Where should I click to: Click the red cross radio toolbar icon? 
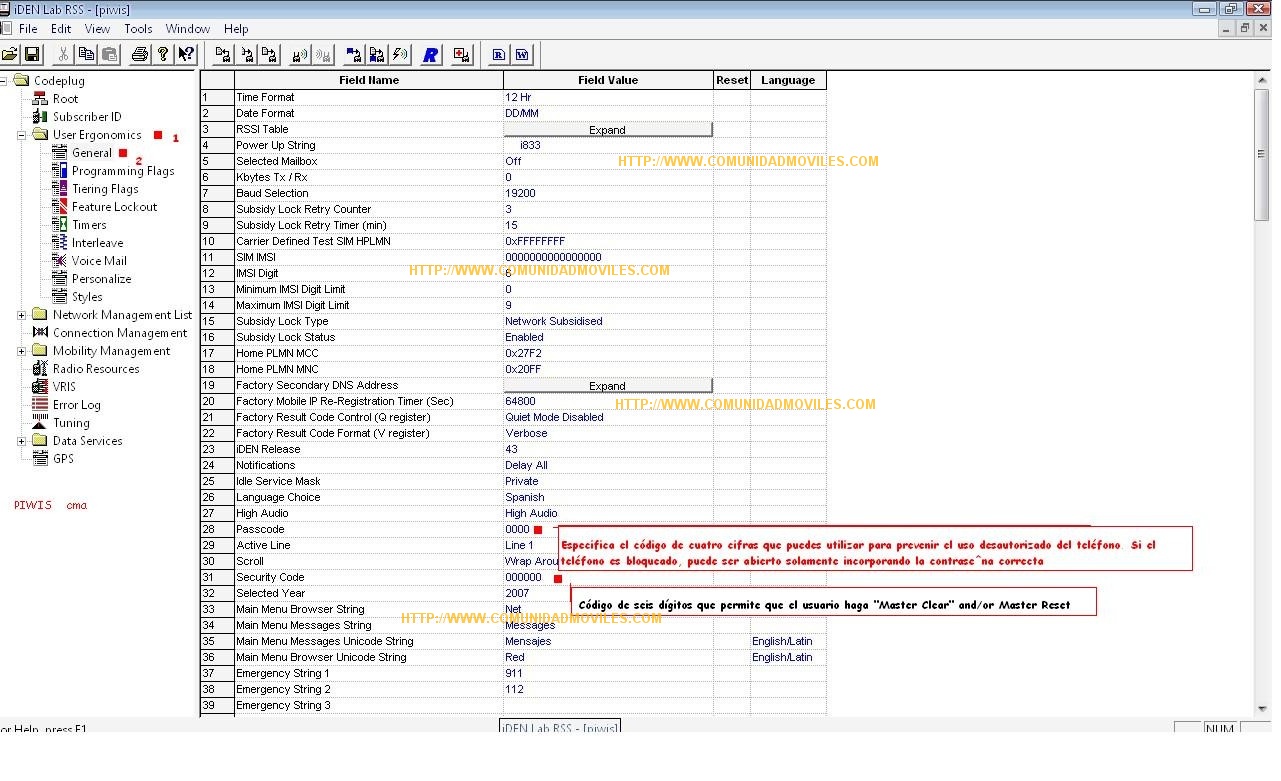[x=461, y=54]
